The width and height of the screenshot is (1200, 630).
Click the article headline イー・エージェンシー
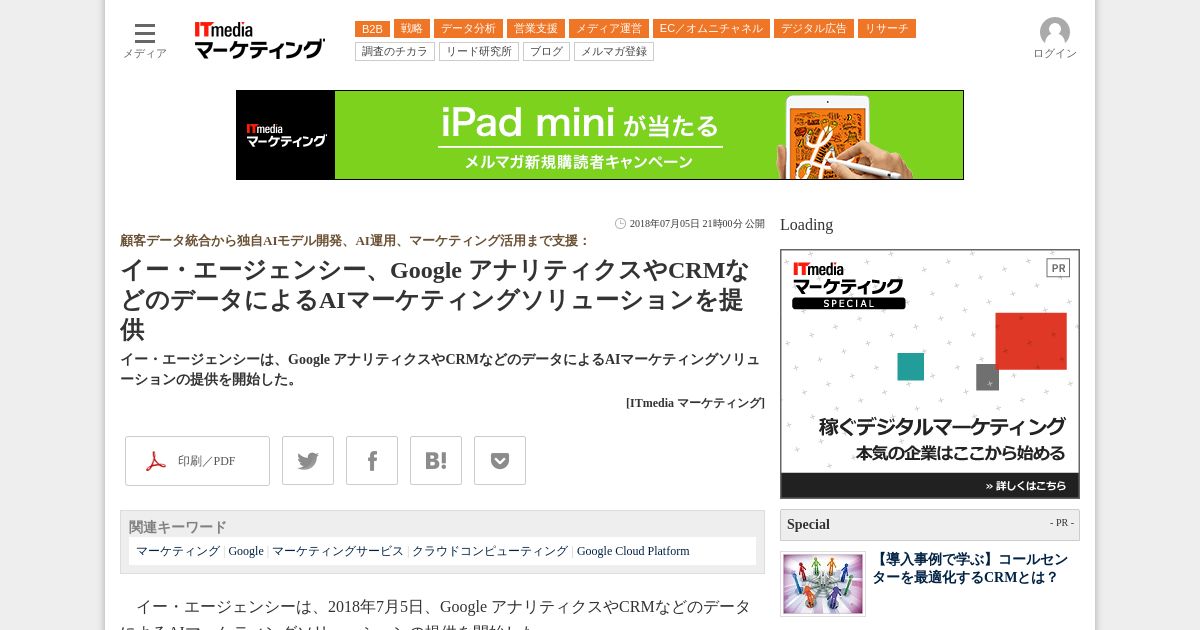(435, 299)
